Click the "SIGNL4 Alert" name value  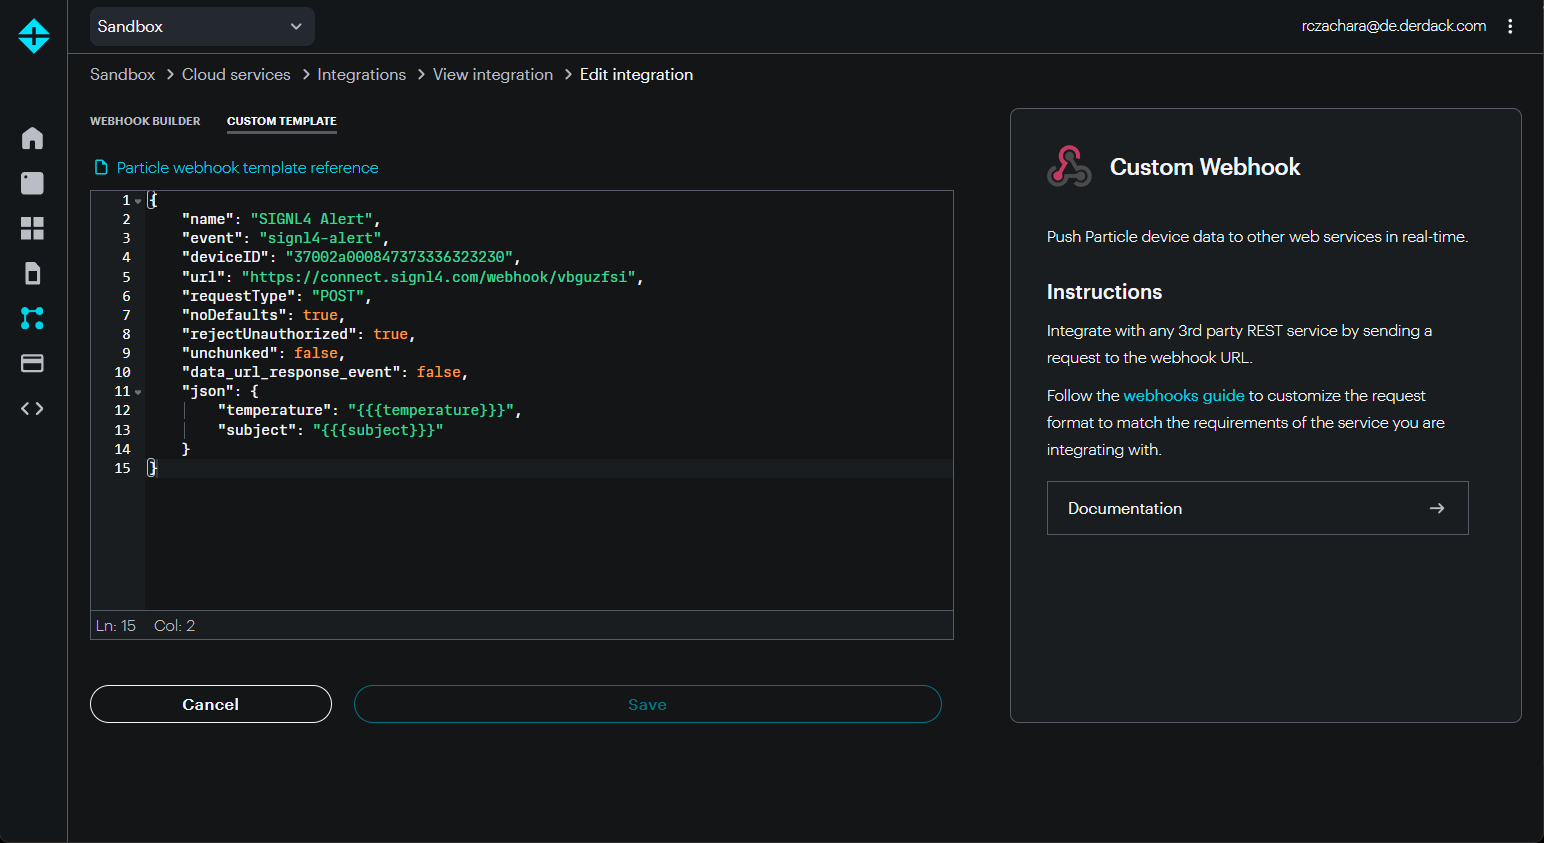pyautogui.click(x=311, y=219)
